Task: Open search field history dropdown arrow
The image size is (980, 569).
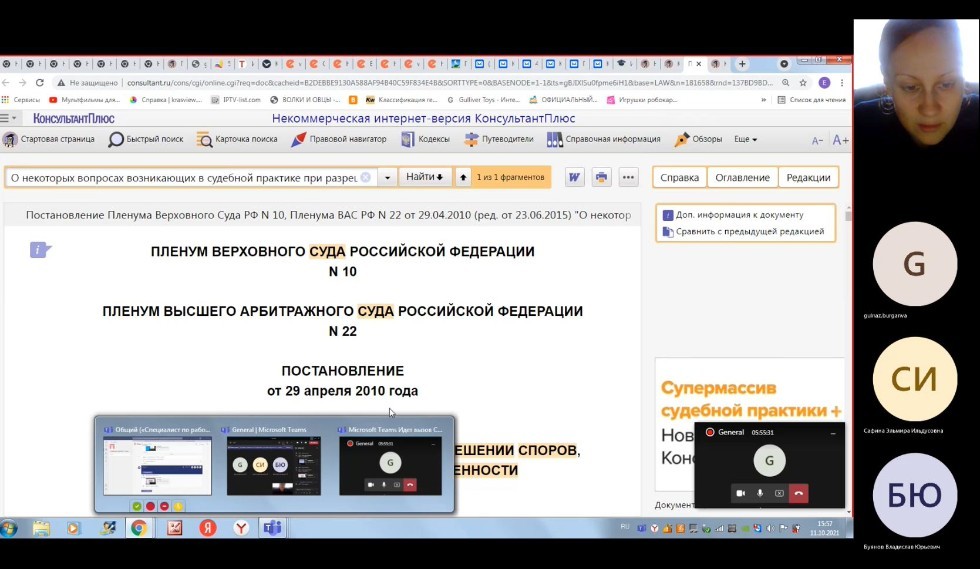Action: click(387, 178)
